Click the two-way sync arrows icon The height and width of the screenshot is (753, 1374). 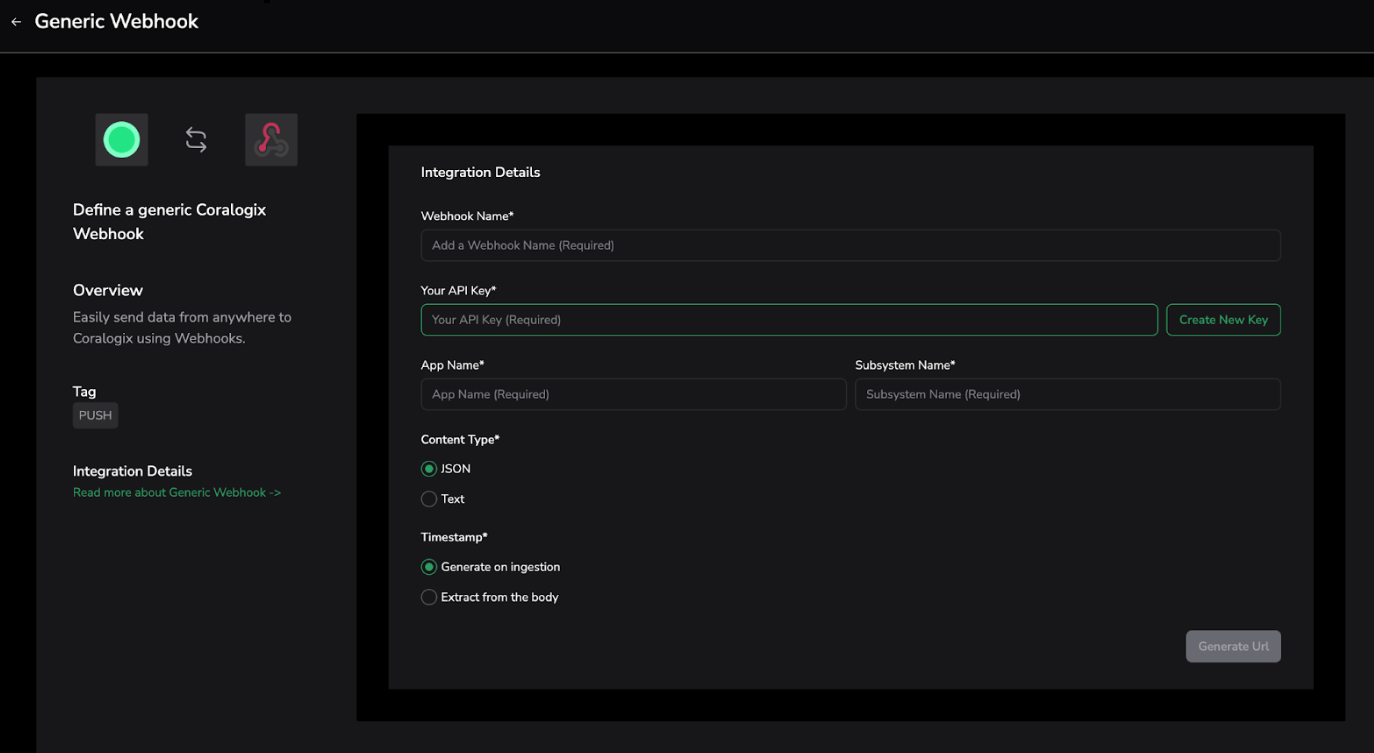tap(196, 140)
